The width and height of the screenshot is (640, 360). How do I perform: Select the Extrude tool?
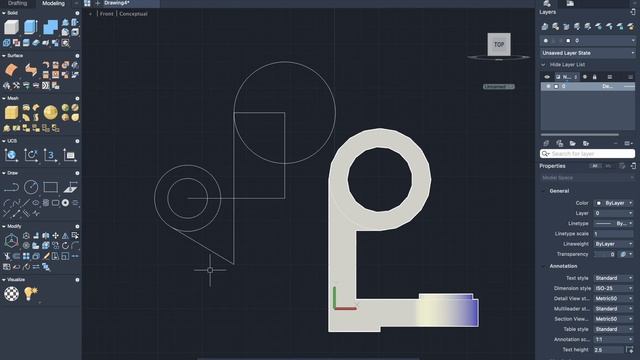tap(31, 27)
